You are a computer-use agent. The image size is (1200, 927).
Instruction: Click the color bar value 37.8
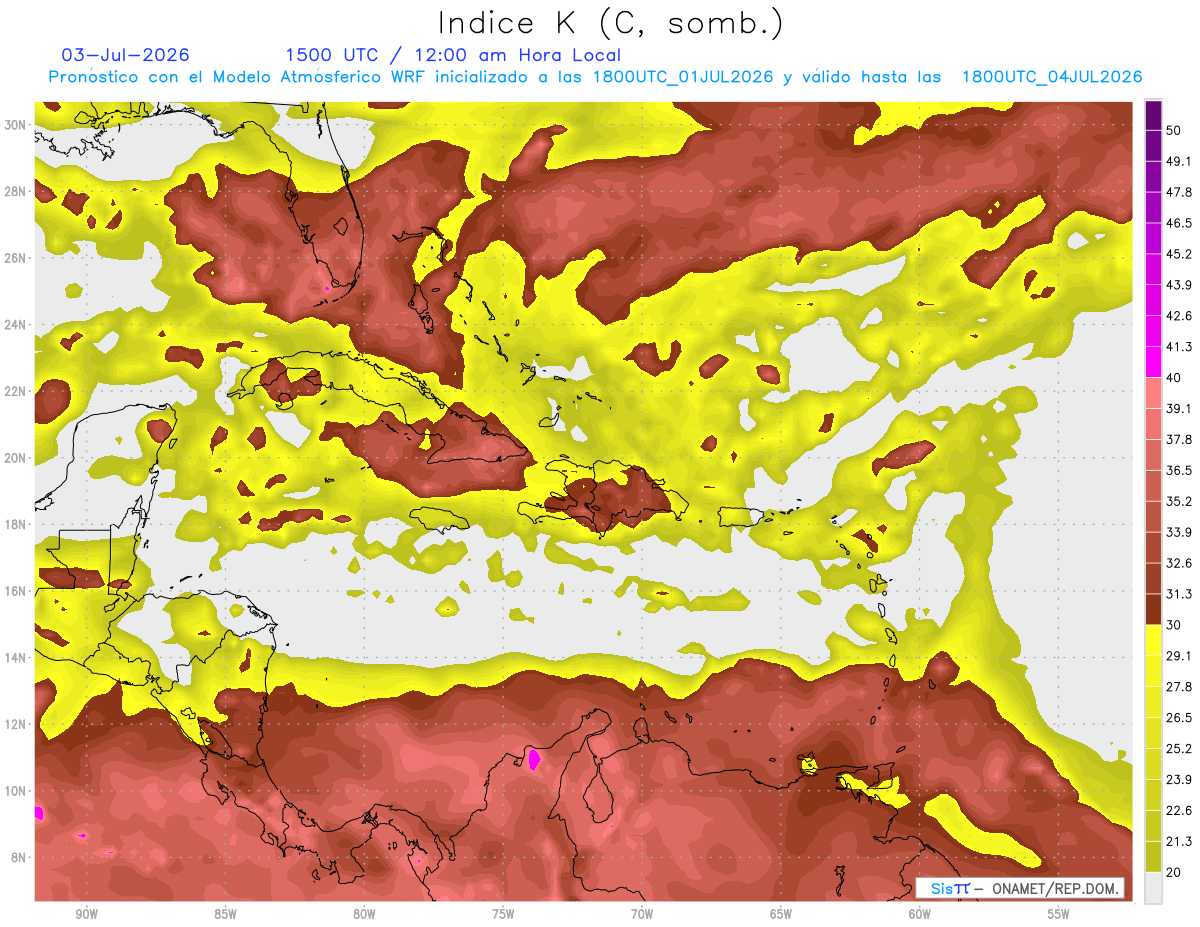(x=1179, y=439)
